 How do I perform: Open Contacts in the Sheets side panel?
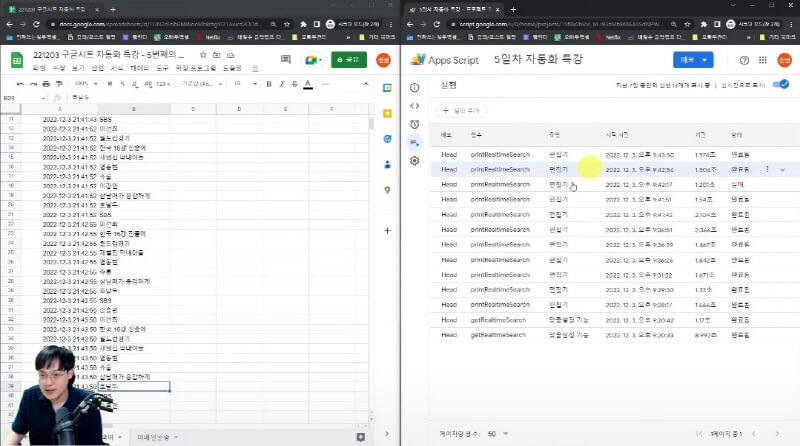click(387, 164)
